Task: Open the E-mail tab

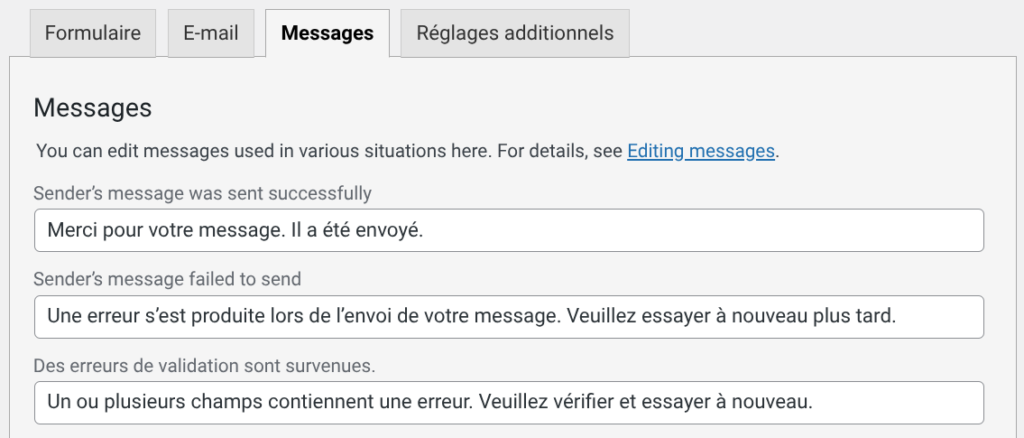Action: [211, 33]
